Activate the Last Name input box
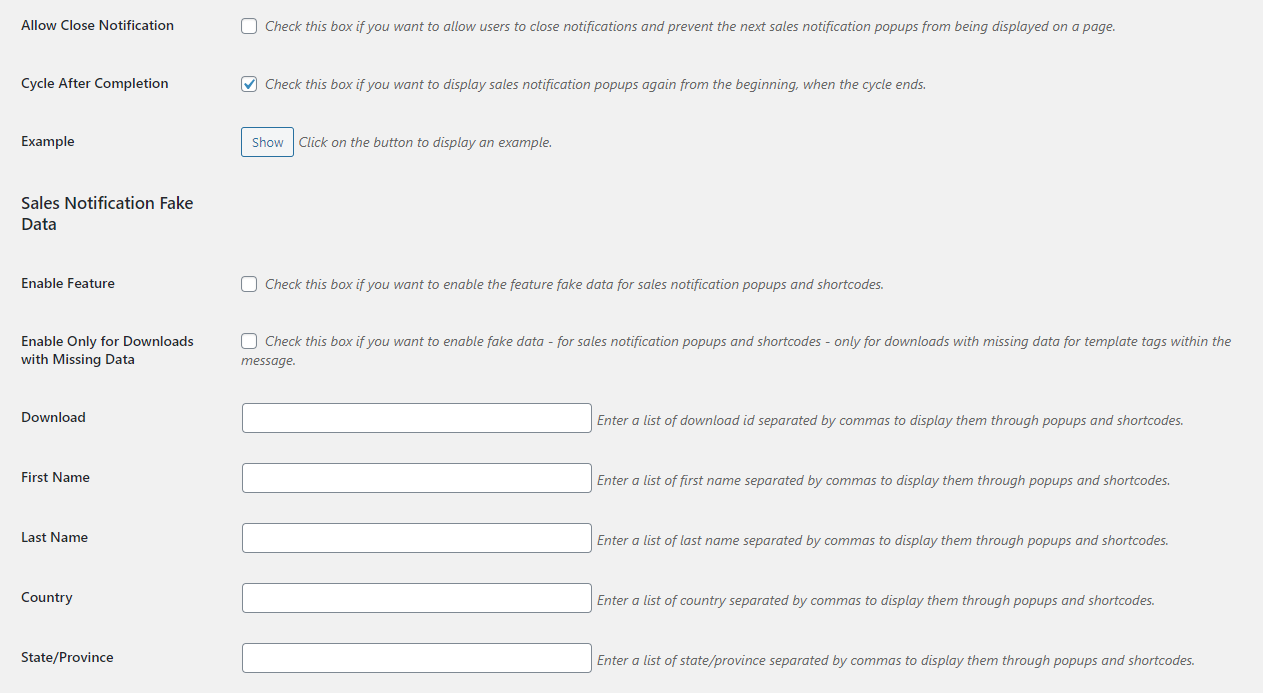Screen dimensions: 1263x693 pyautogui.click(x=417, y=538)
